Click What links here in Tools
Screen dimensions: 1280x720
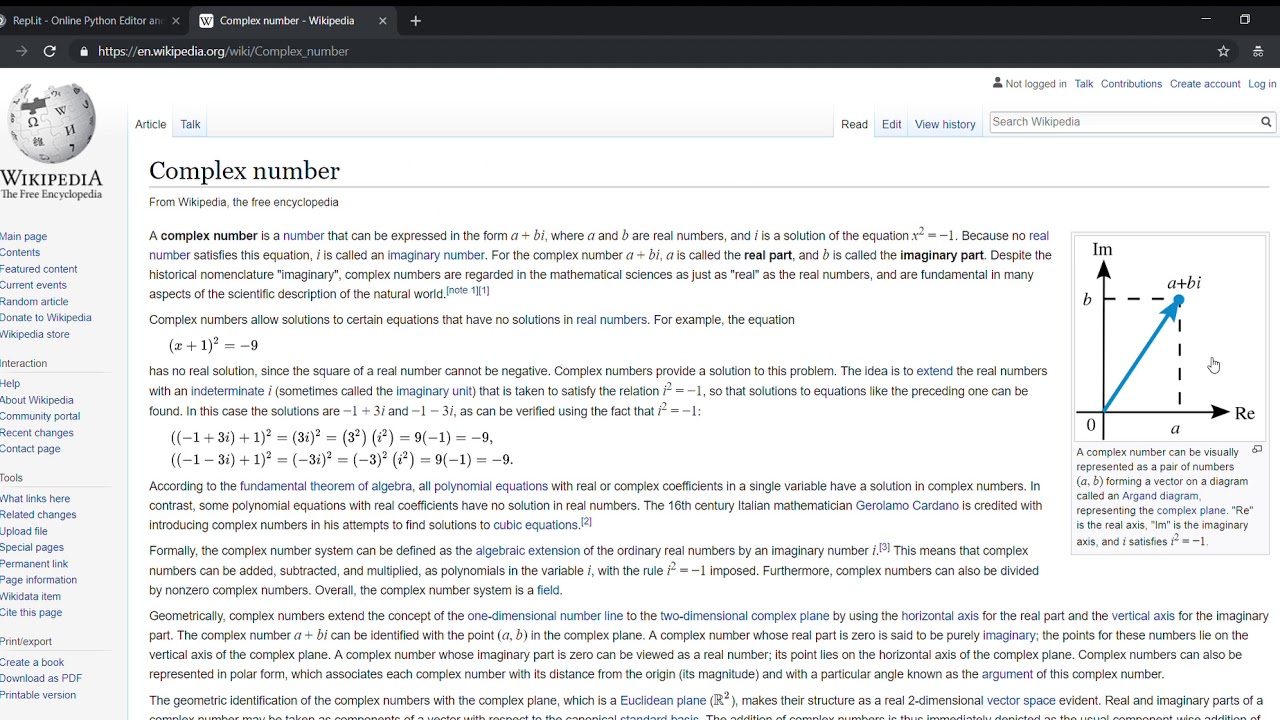[x=35, y=499]
